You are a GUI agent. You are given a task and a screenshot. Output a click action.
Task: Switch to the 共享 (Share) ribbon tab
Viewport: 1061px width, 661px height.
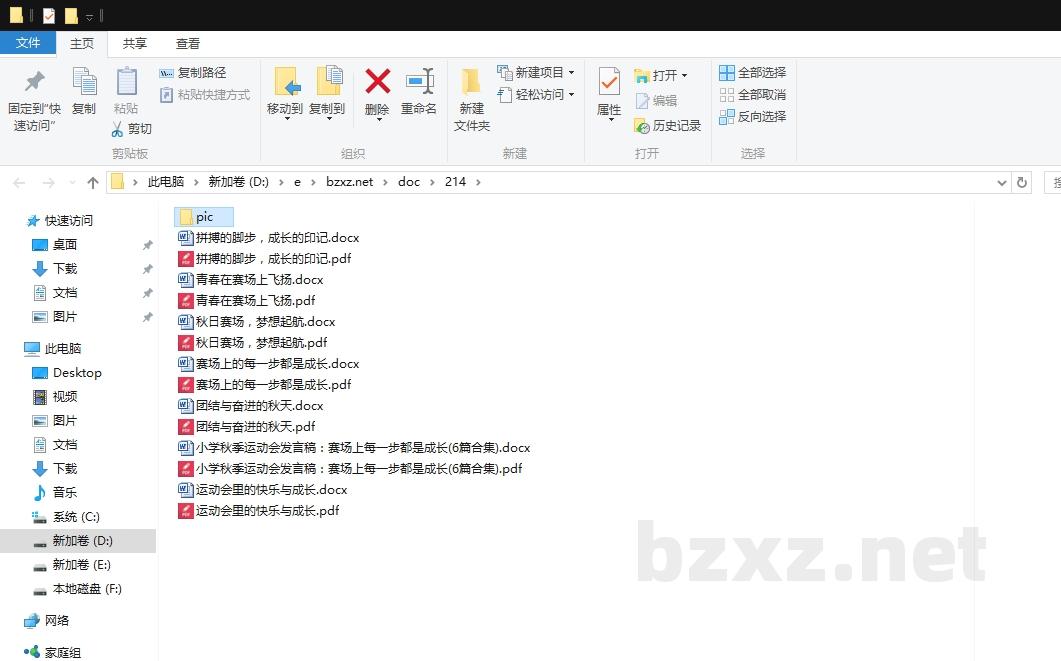(136, 43)
